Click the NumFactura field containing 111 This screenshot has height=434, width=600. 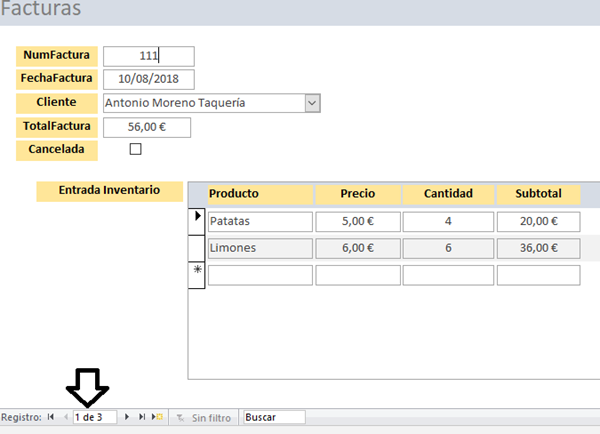pyautogui.click(x=148, y=56)
